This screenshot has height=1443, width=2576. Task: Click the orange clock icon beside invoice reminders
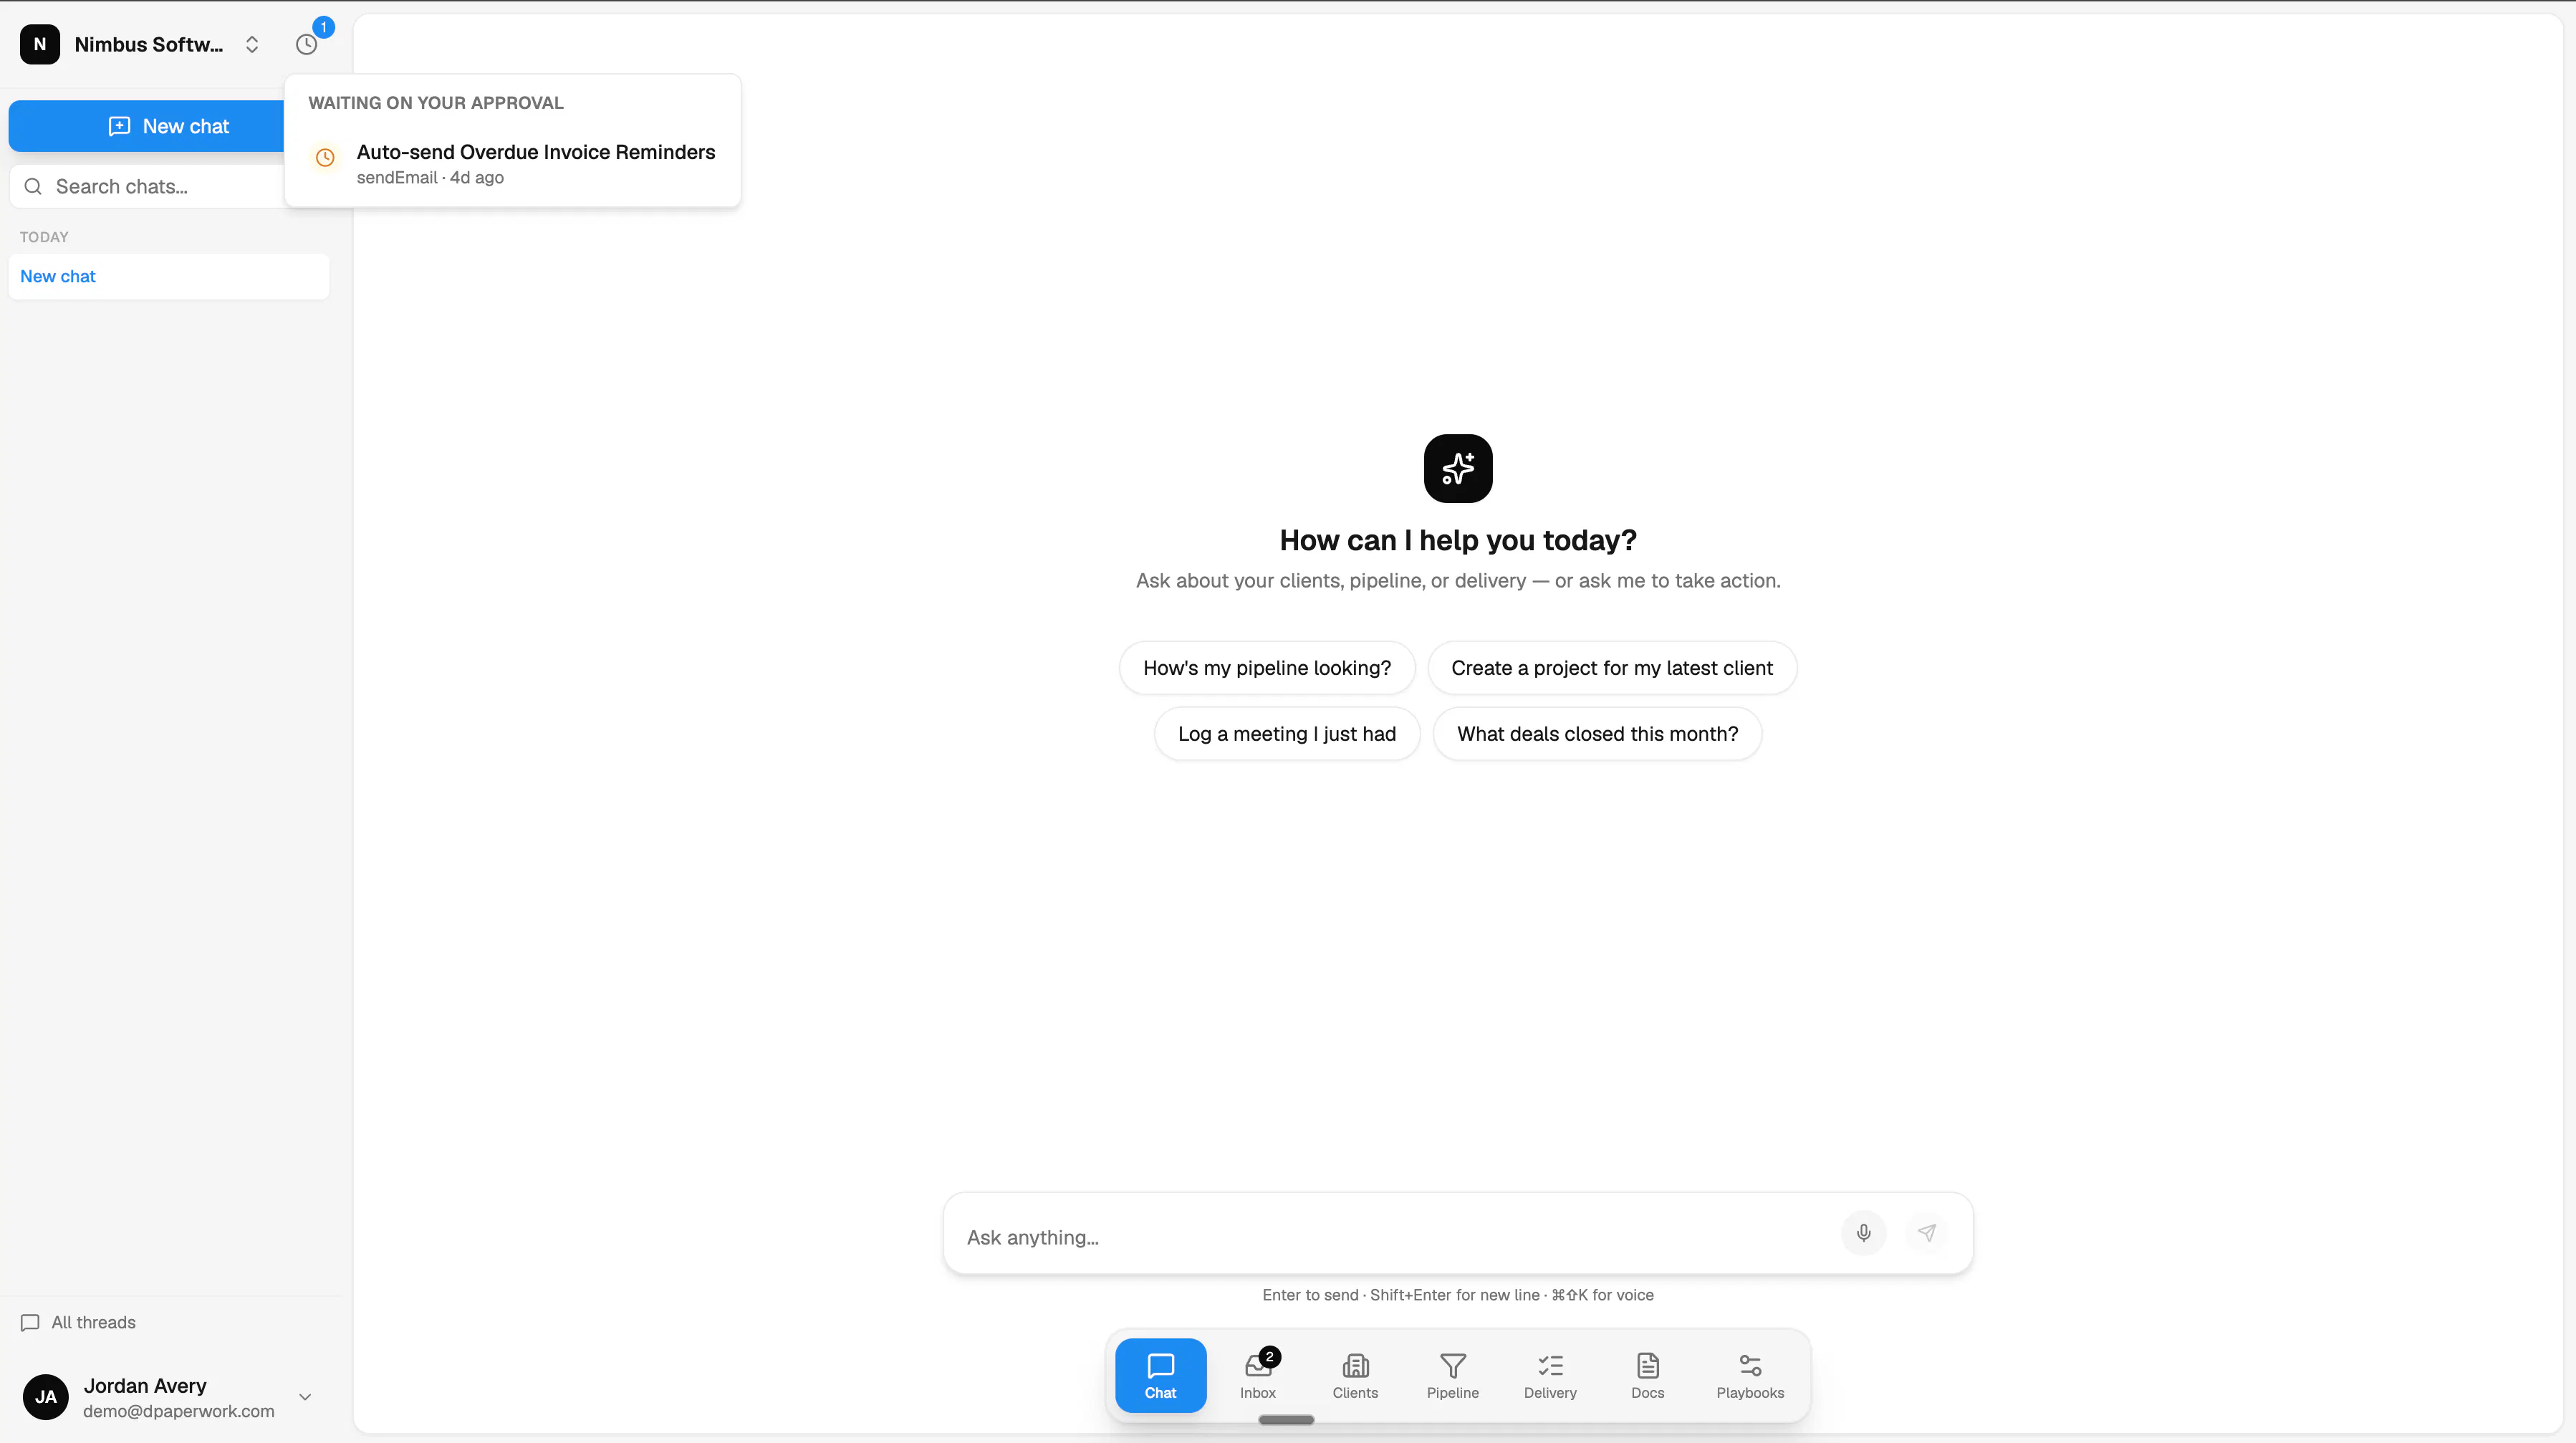click(x=325, y=158)
